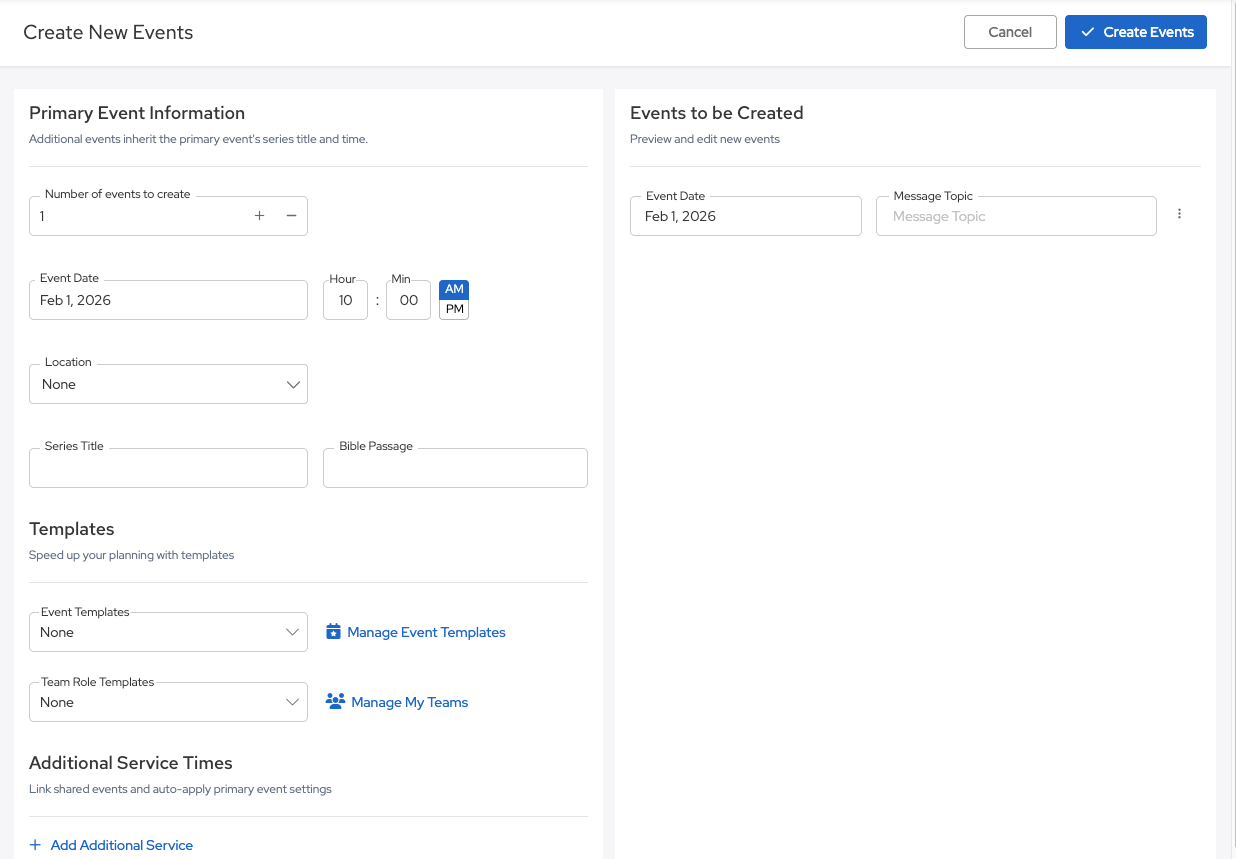This screenshot has height=859, width=1236.
Task: Expand the Location dropdown
Action: (x=168, y=384)
